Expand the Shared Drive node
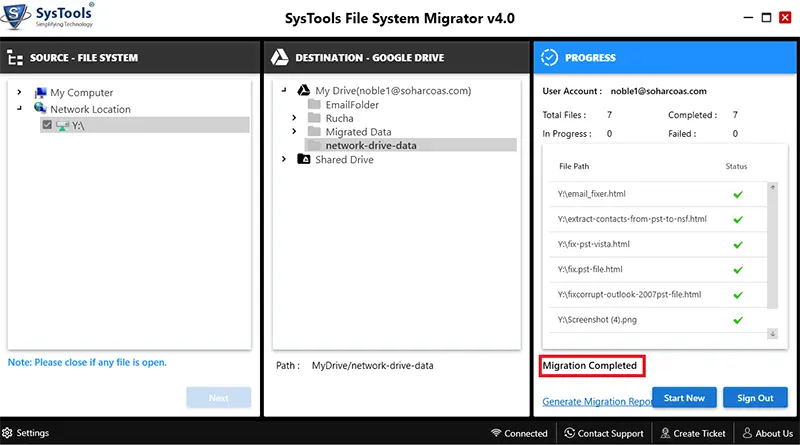Viewport: 800px width, 445px height. tap(284, 159)
